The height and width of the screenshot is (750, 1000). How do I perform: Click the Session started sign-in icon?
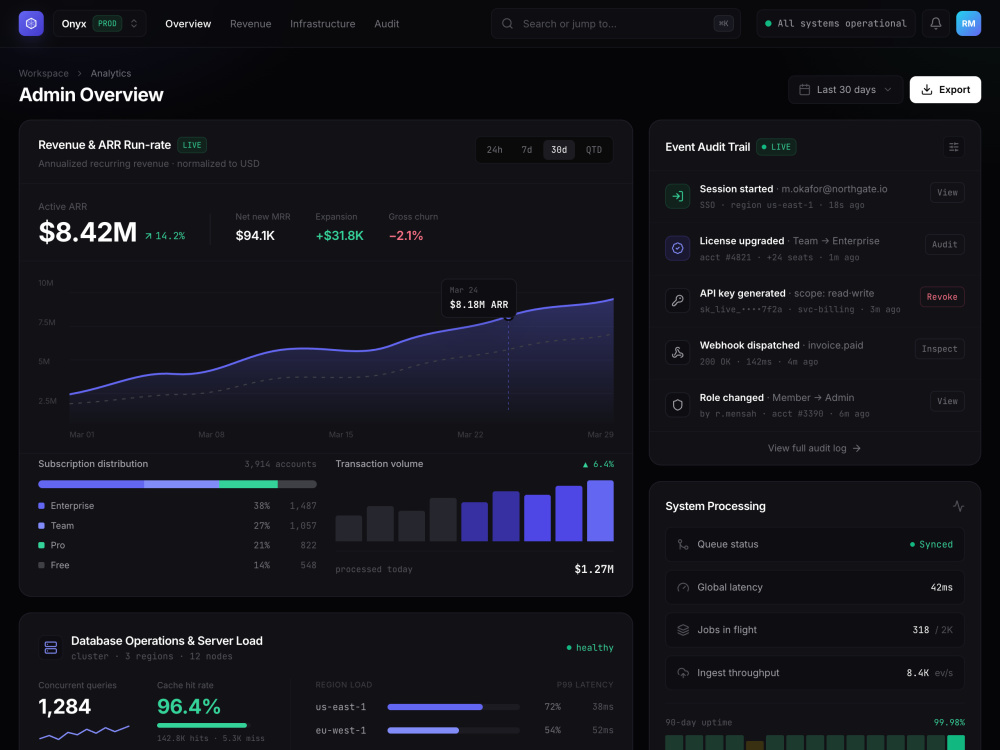pyautogui.click(x=677, y=196)
